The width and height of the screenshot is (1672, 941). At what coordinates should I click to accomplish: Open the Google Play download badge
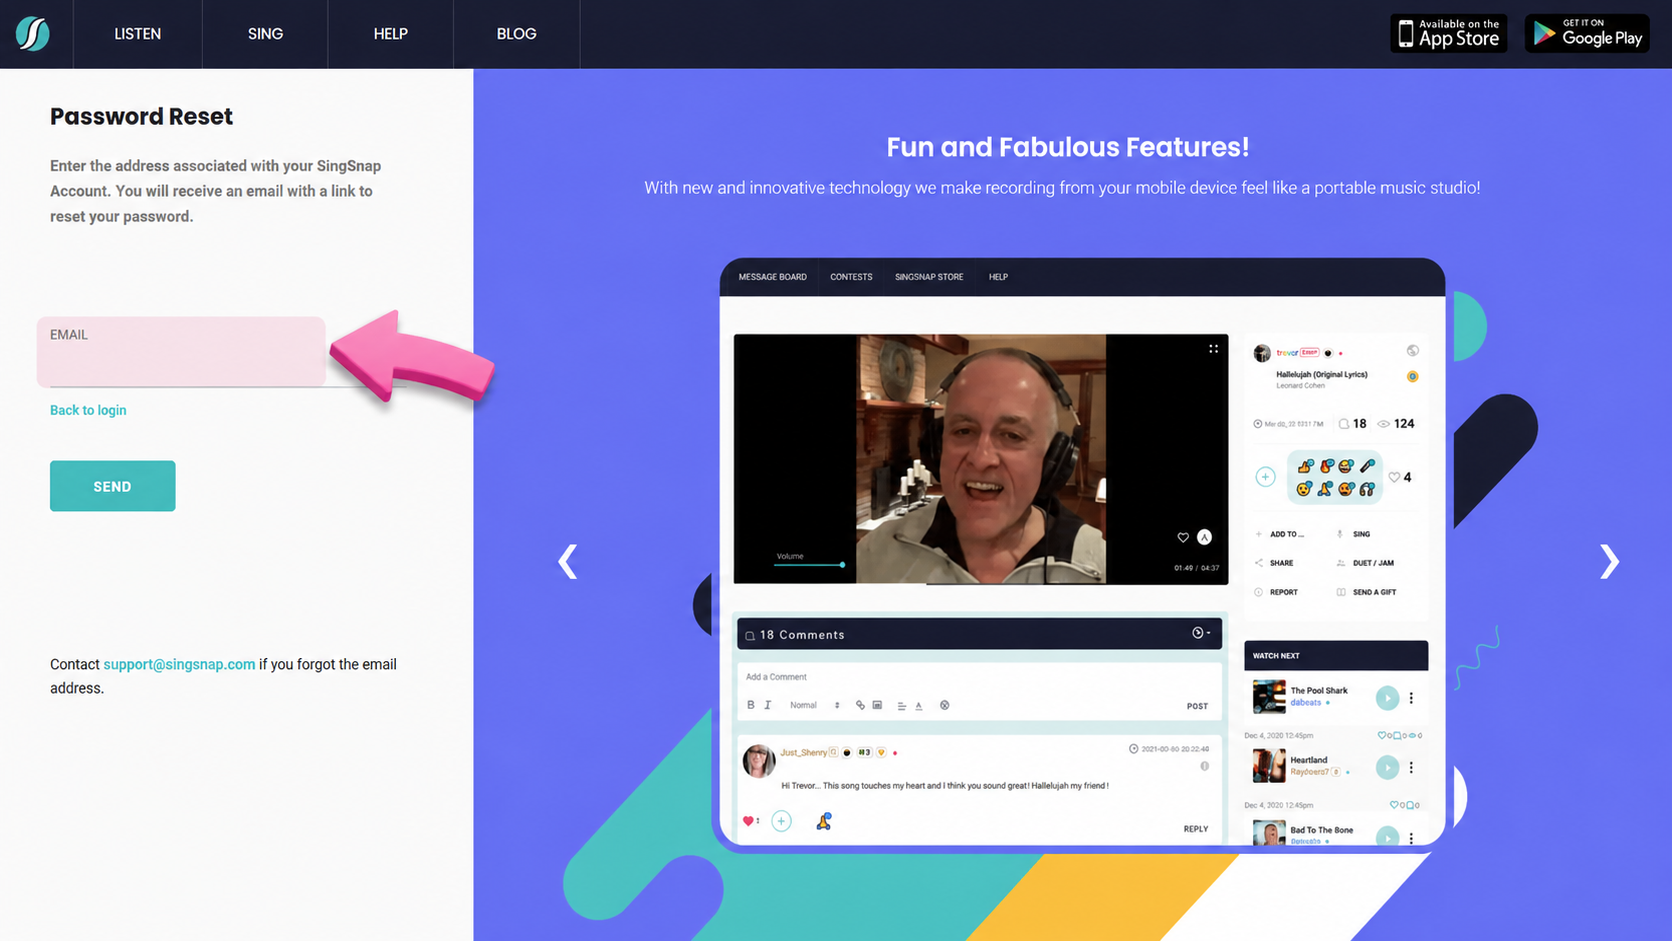1587,33
